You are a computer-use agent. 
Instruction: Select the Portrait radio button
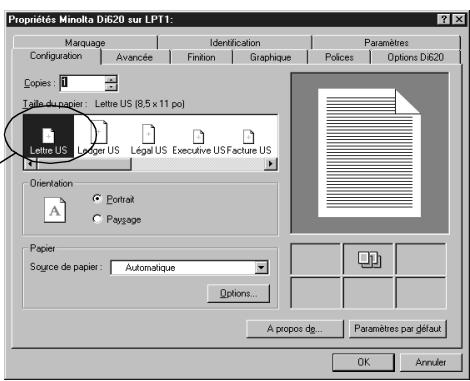(97, 199)
